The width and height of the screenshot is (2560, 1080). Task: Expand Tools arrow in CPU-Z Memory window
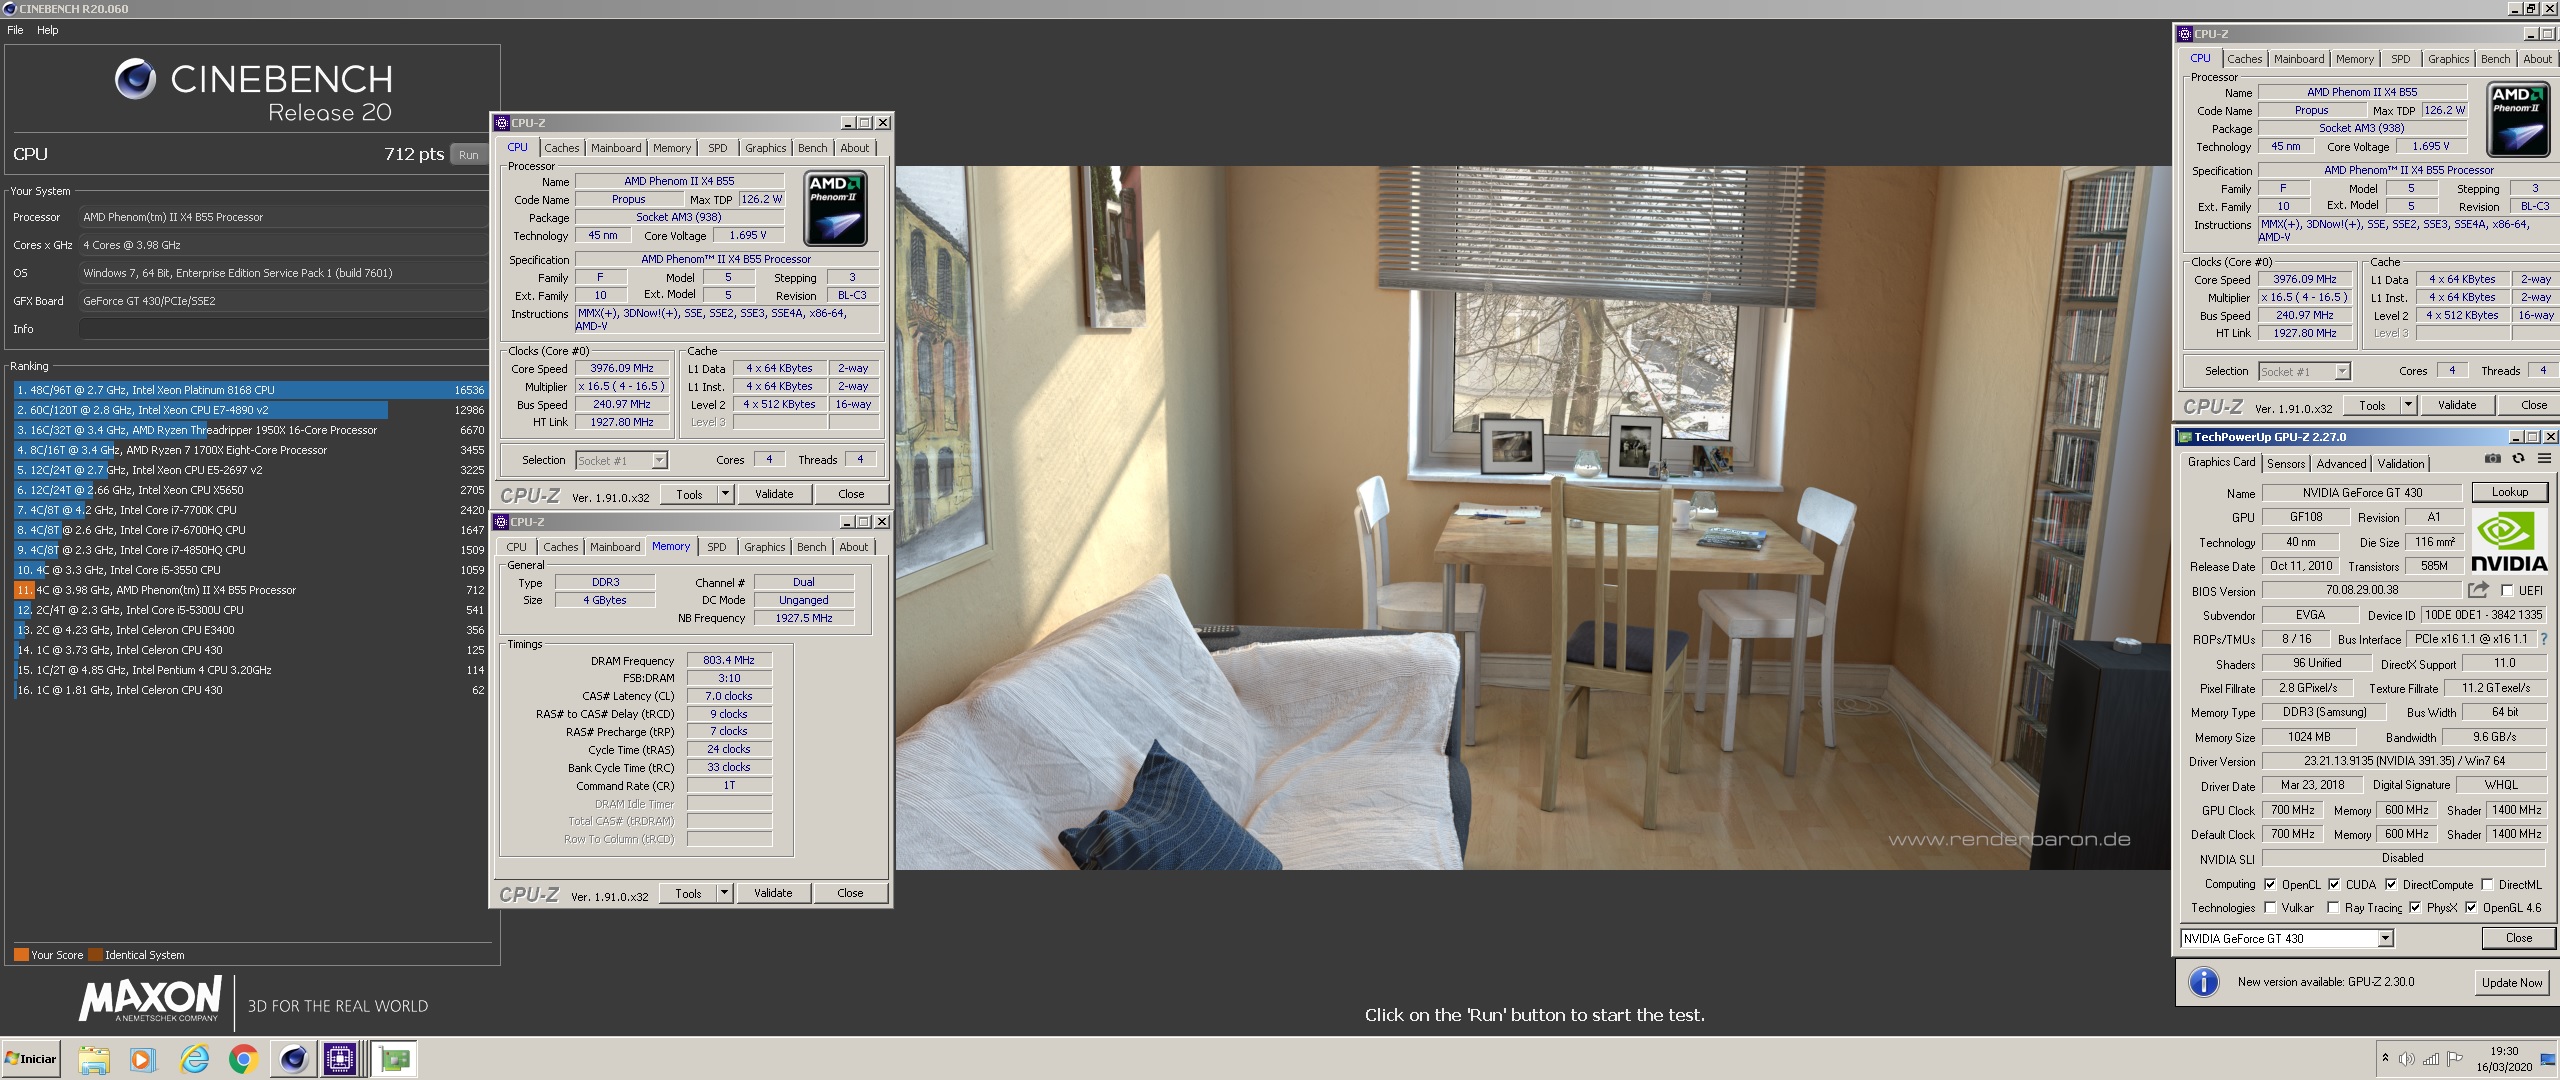(x=724, y=893)
